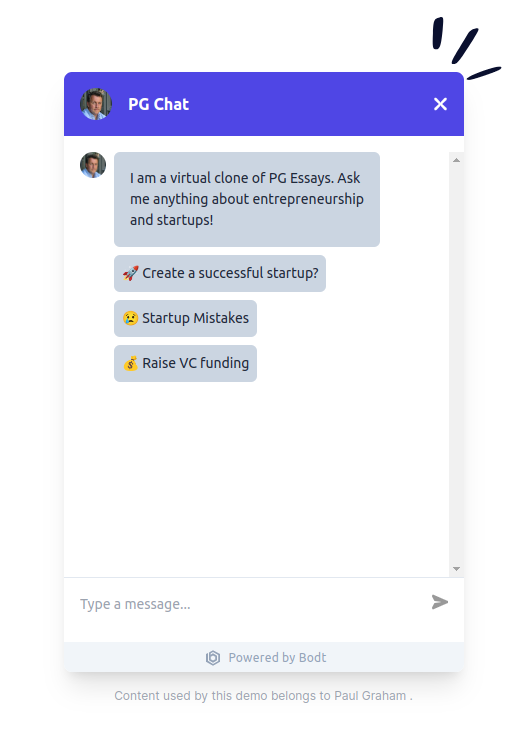The height and width of the screenshot is (738, 525).
Task: Click the scrollbar up arrow
Action: tap(456, 160)
